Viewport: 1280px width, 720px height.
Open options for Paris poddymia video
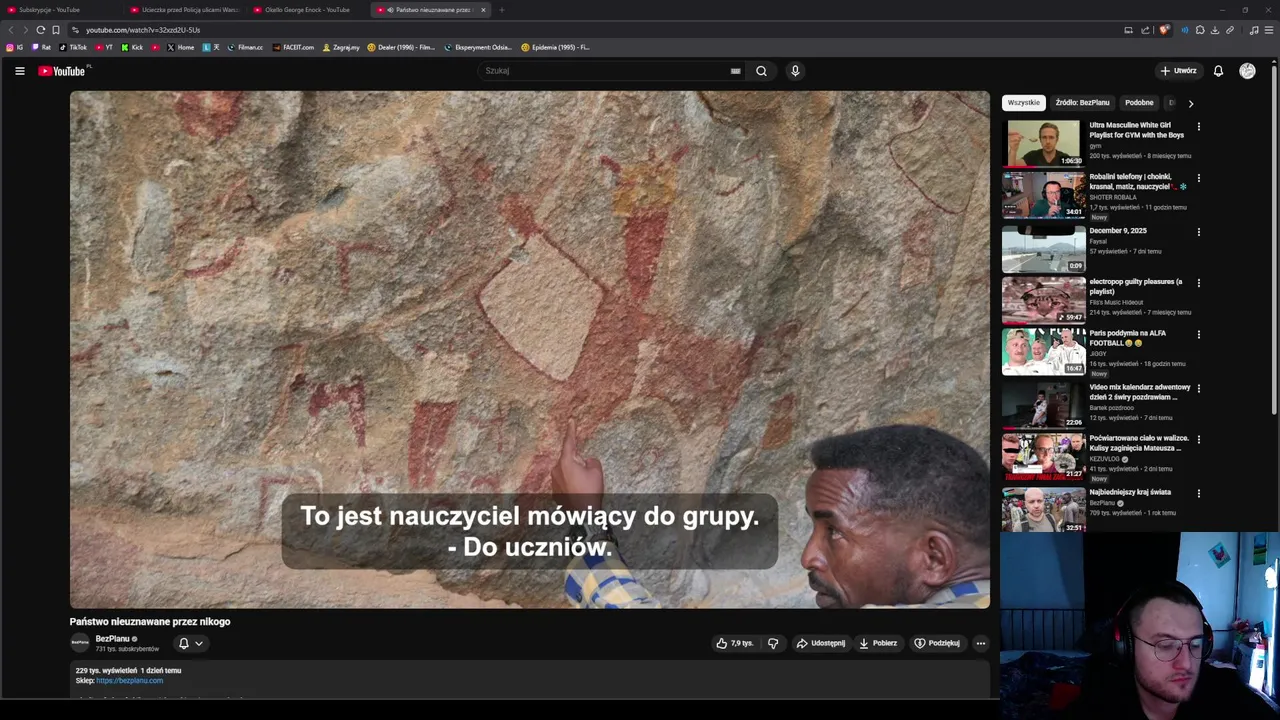tap(1198, 335)
